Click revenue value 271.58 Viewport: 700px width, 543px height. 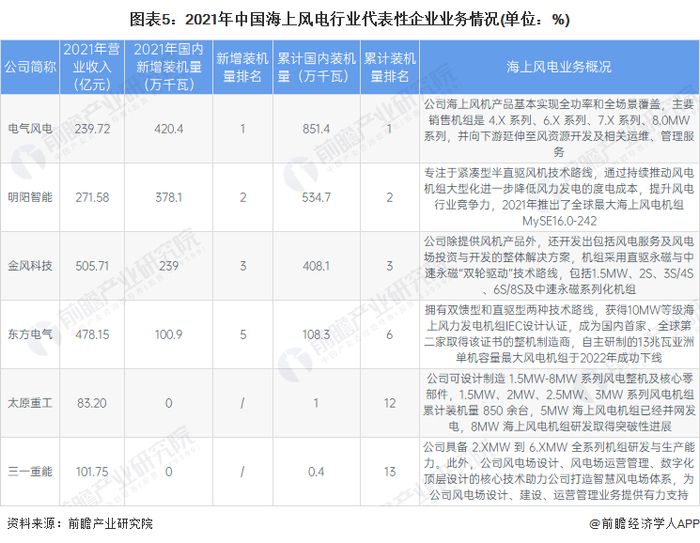point(92,197)
